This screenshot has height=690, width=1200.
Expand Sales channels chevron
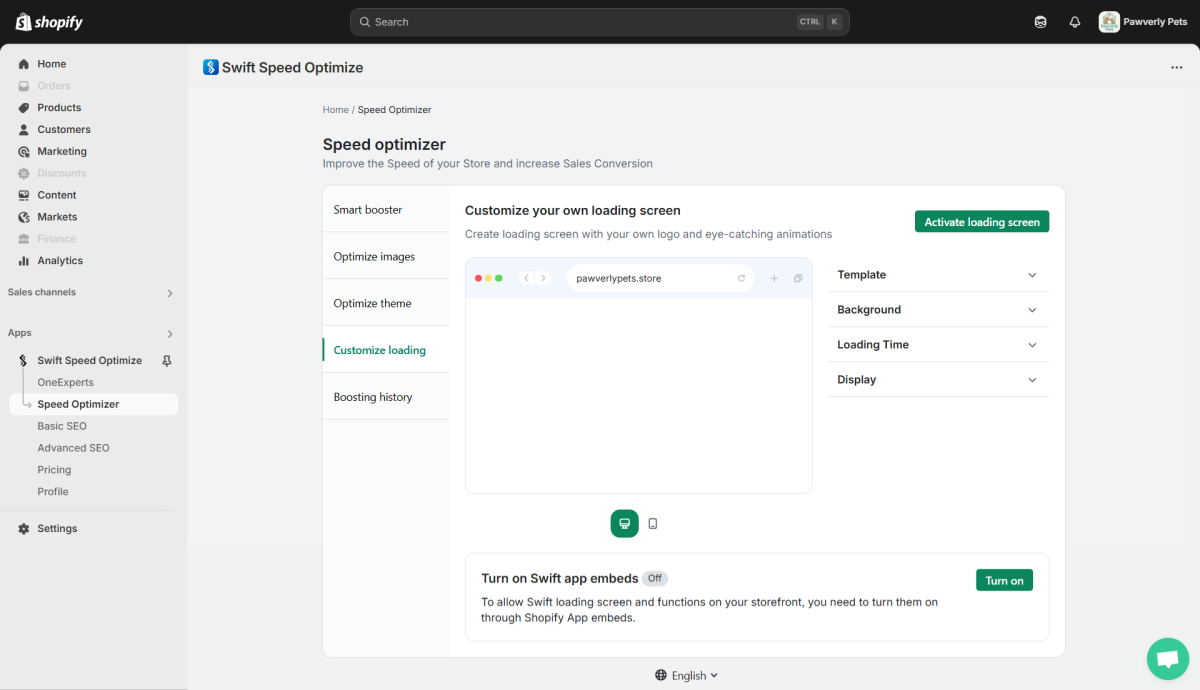(x=170, y=293)
